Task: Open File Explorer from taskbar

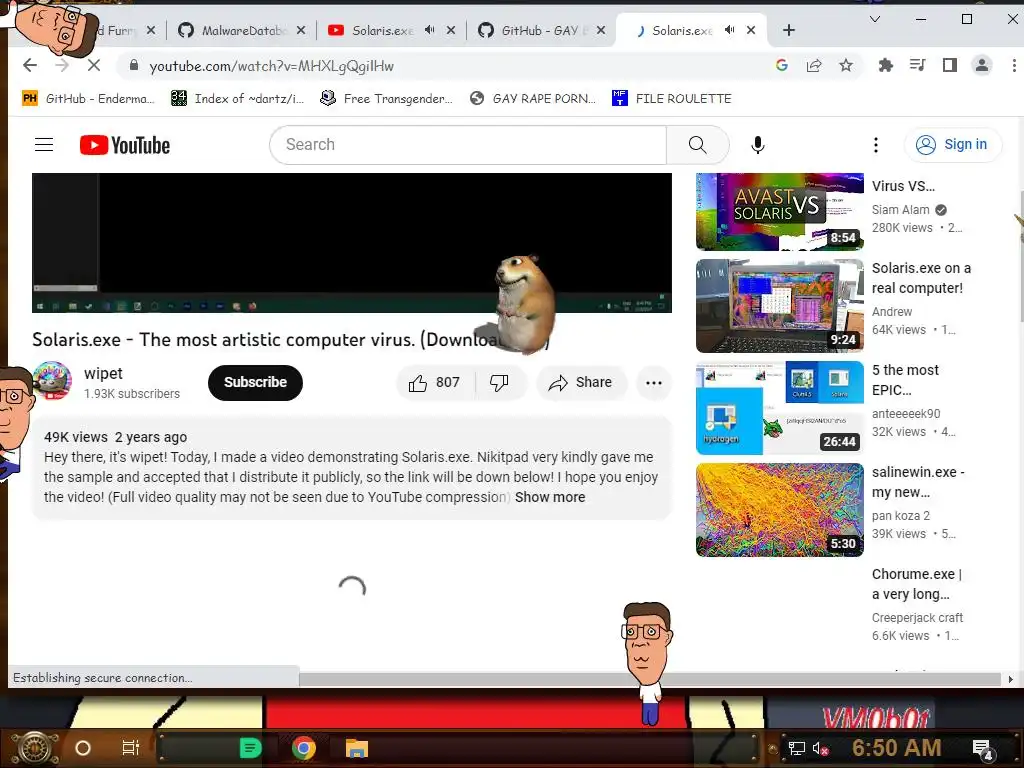Action: click(357, 748)
